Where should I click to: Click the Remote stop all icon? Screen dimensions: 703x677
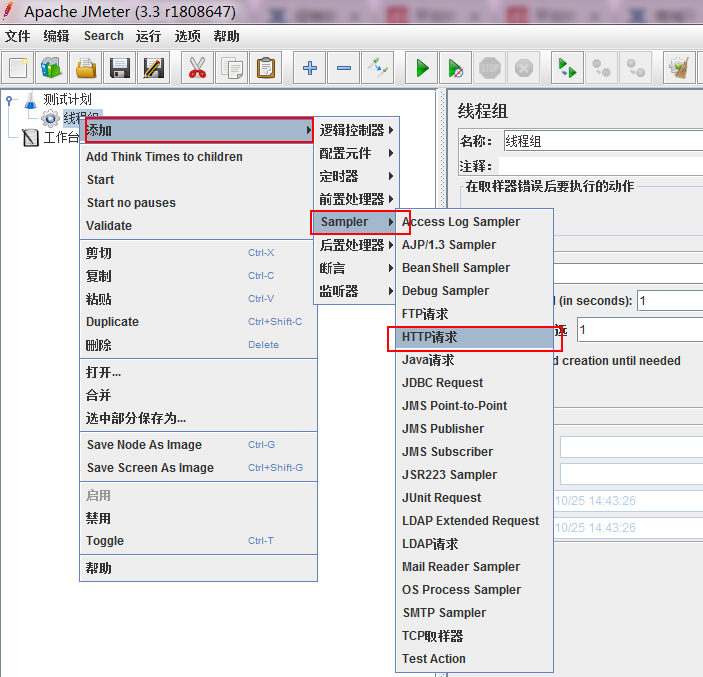(601, 68)
